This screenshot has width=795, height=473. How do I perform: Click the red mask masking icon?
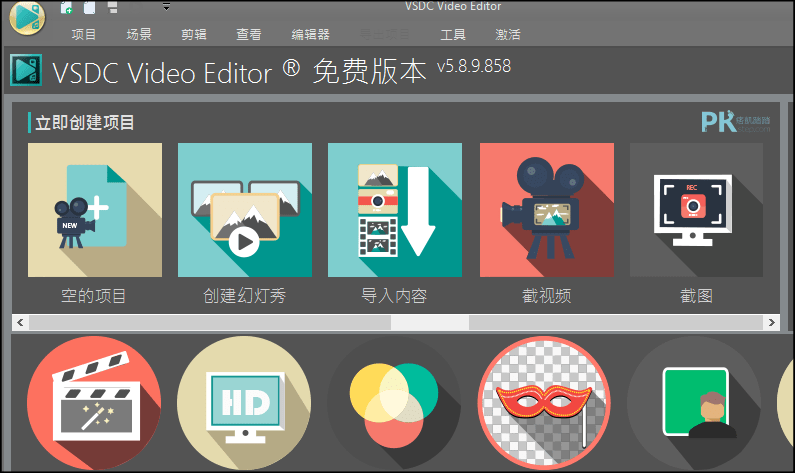(544, 403)
